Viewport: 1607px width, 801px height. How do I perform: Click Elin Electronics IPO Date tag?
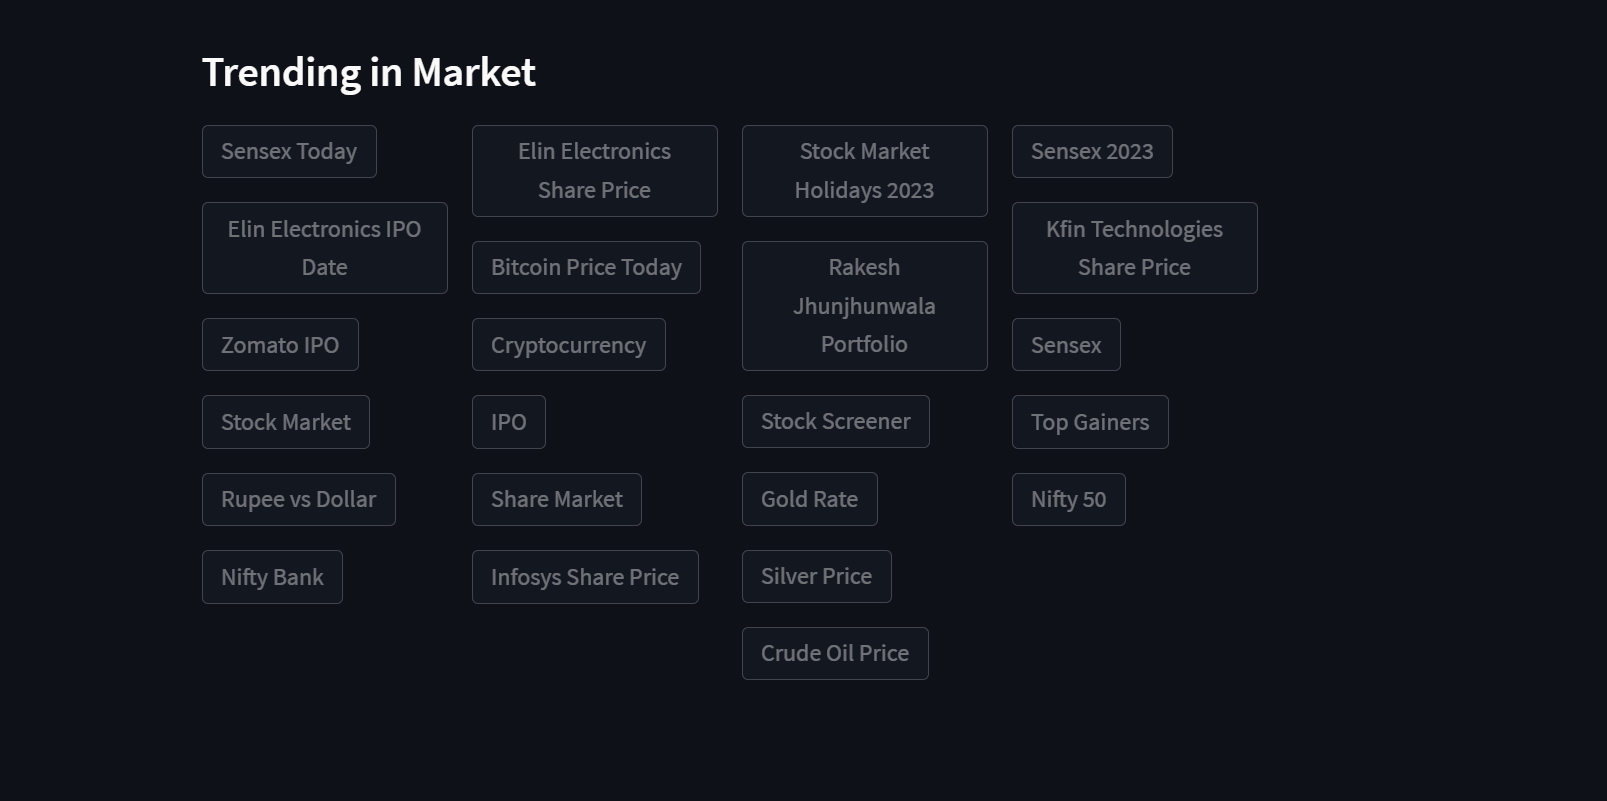coord(324,248)
